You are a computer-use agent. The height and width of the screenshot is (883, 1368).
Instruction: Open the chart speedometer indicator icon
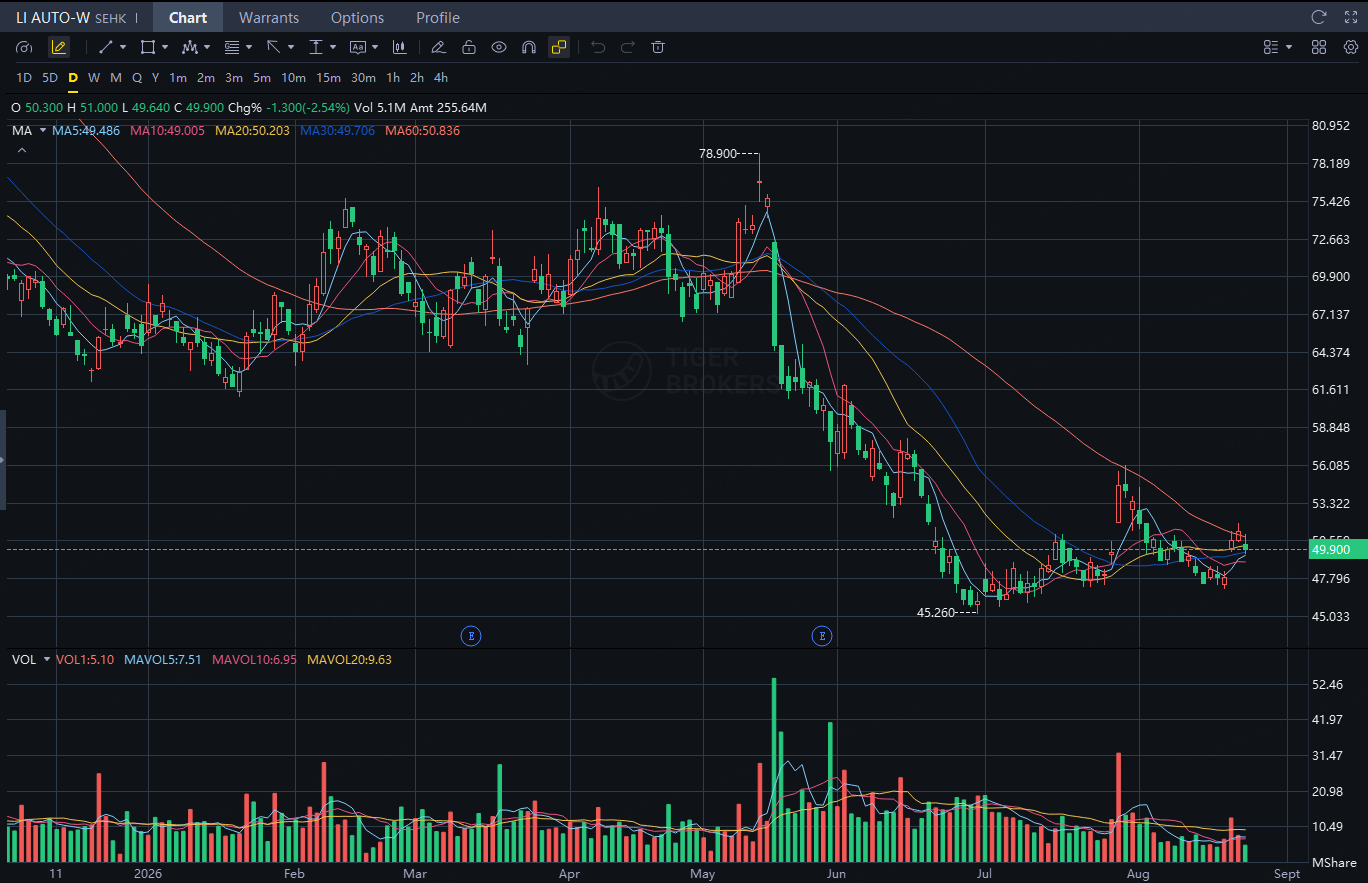(x=25, y=47)
